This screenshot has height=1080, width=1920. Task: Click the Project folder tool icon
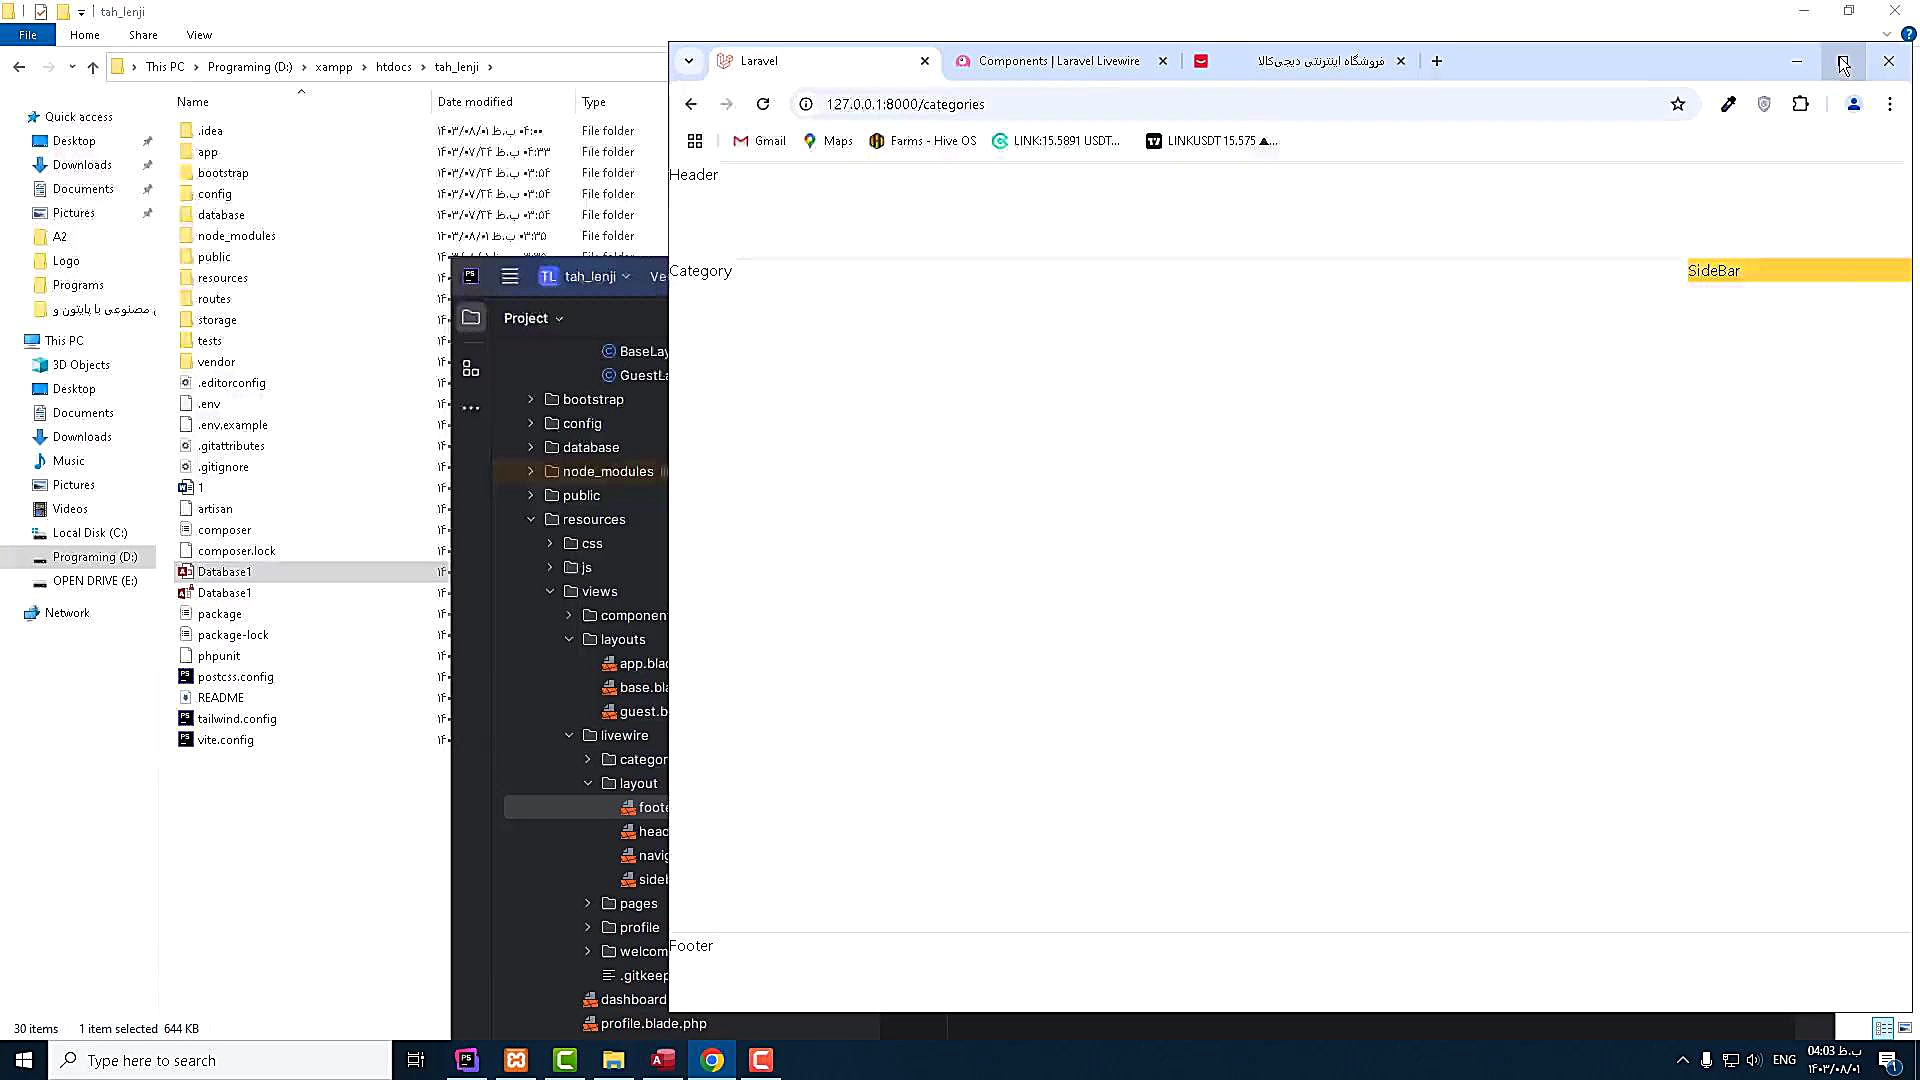pyautogui.click(x=471, y=318)
